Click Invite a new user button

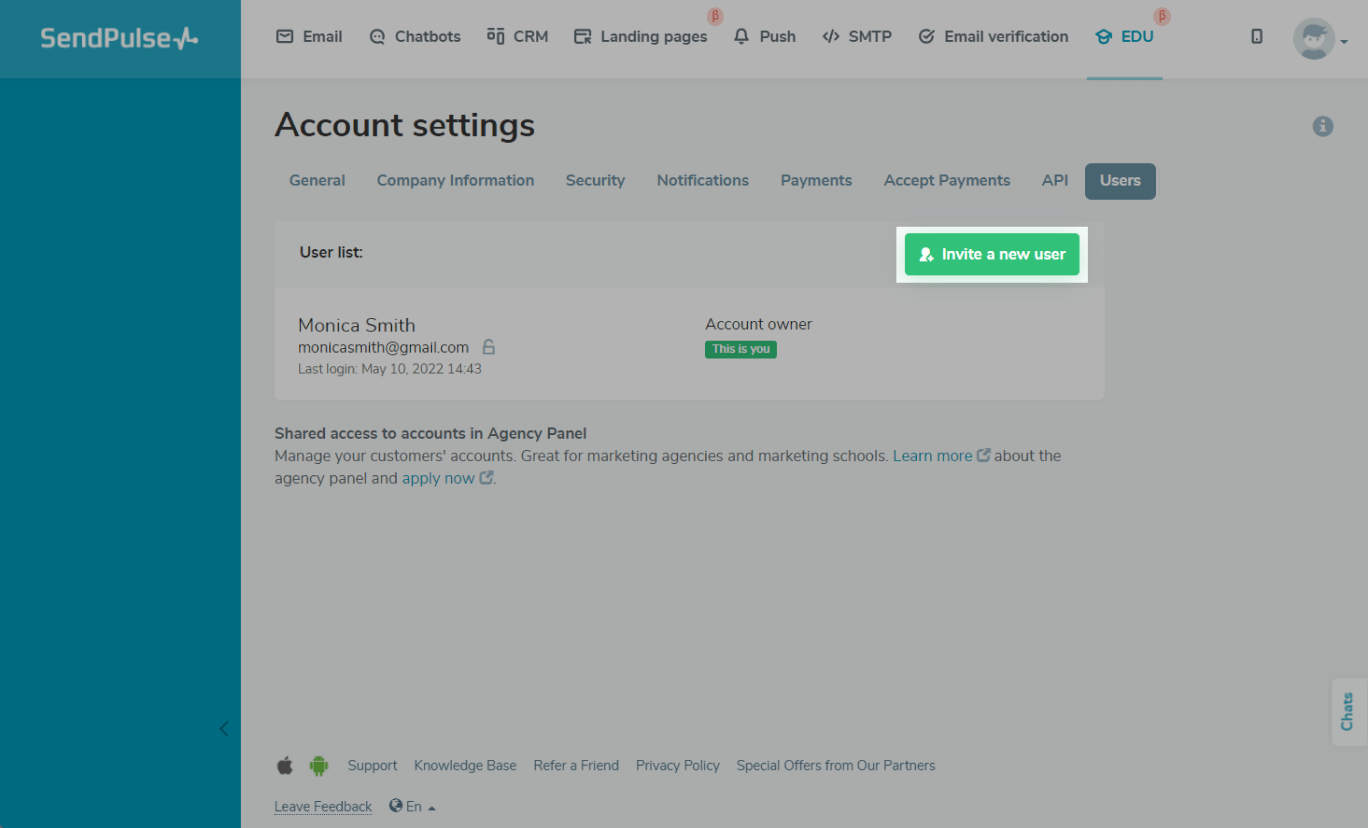(x=992, y=254)
